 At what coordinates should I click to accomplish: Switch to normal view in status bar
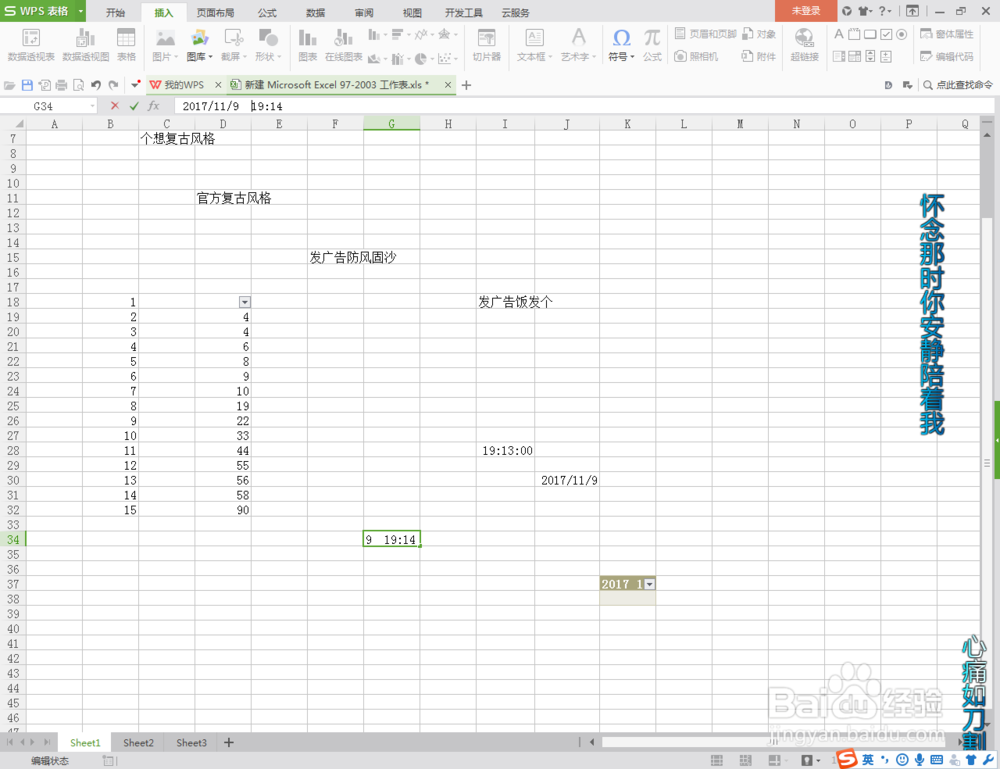coord(717,760)
